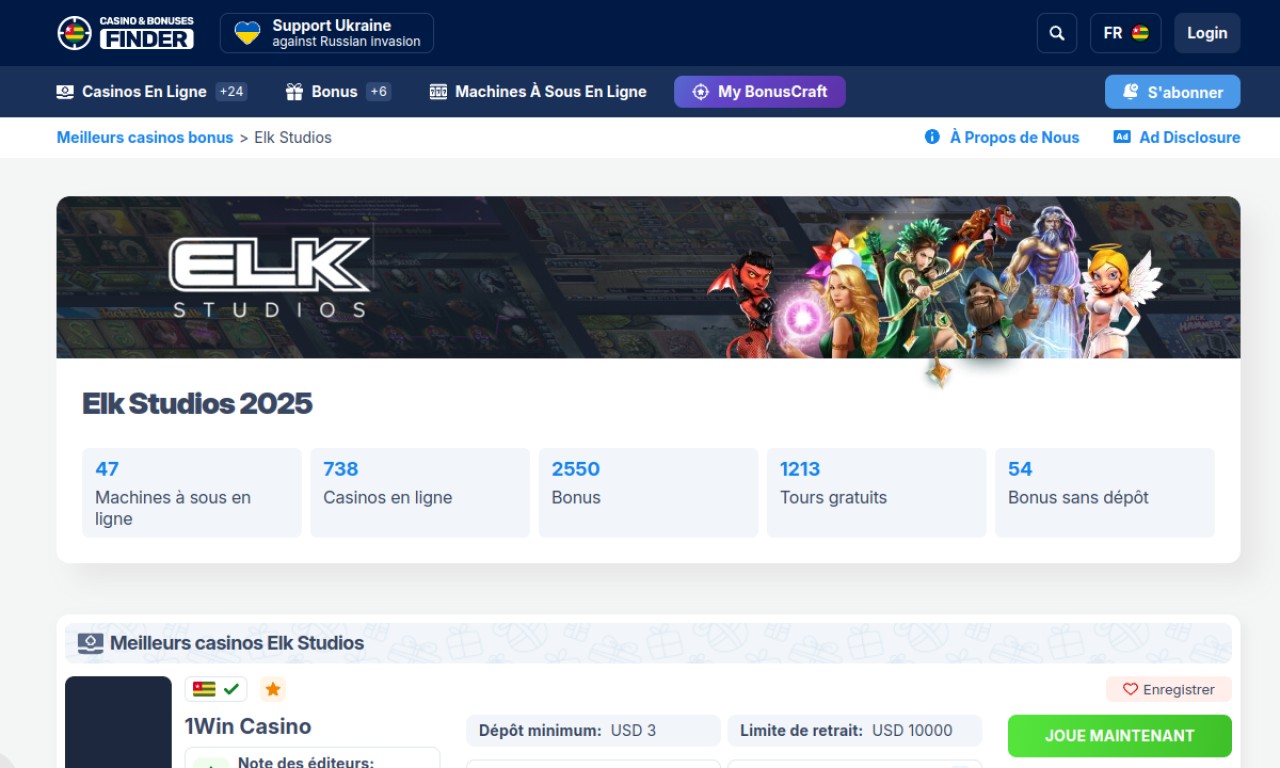
Task: Go to Meilleurs casinos bonus breadcrumb
Action: tap(145, 137)
